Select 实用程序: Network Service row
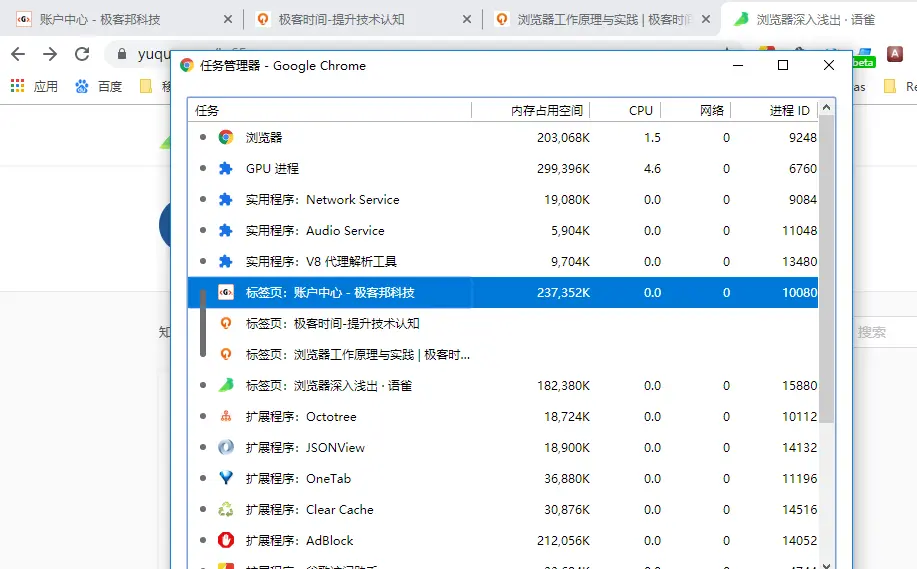The height and width of the screenshot is (569, 917). pos(503,199)
